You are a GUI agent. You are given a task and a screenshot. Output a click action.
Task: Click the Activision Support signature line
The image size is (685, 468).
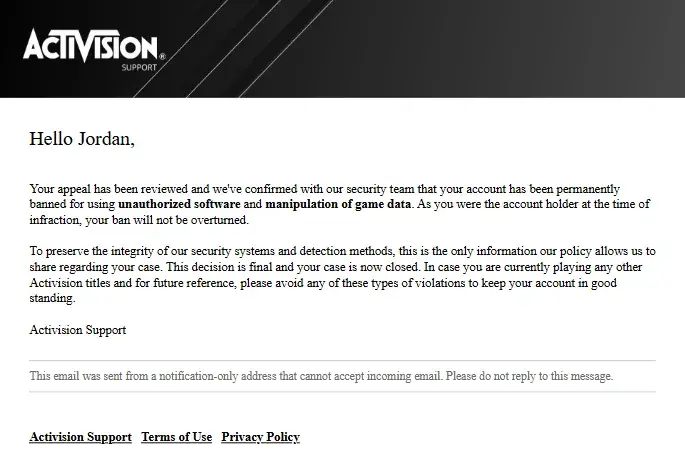pyautogui.click(x=78, y=329)
